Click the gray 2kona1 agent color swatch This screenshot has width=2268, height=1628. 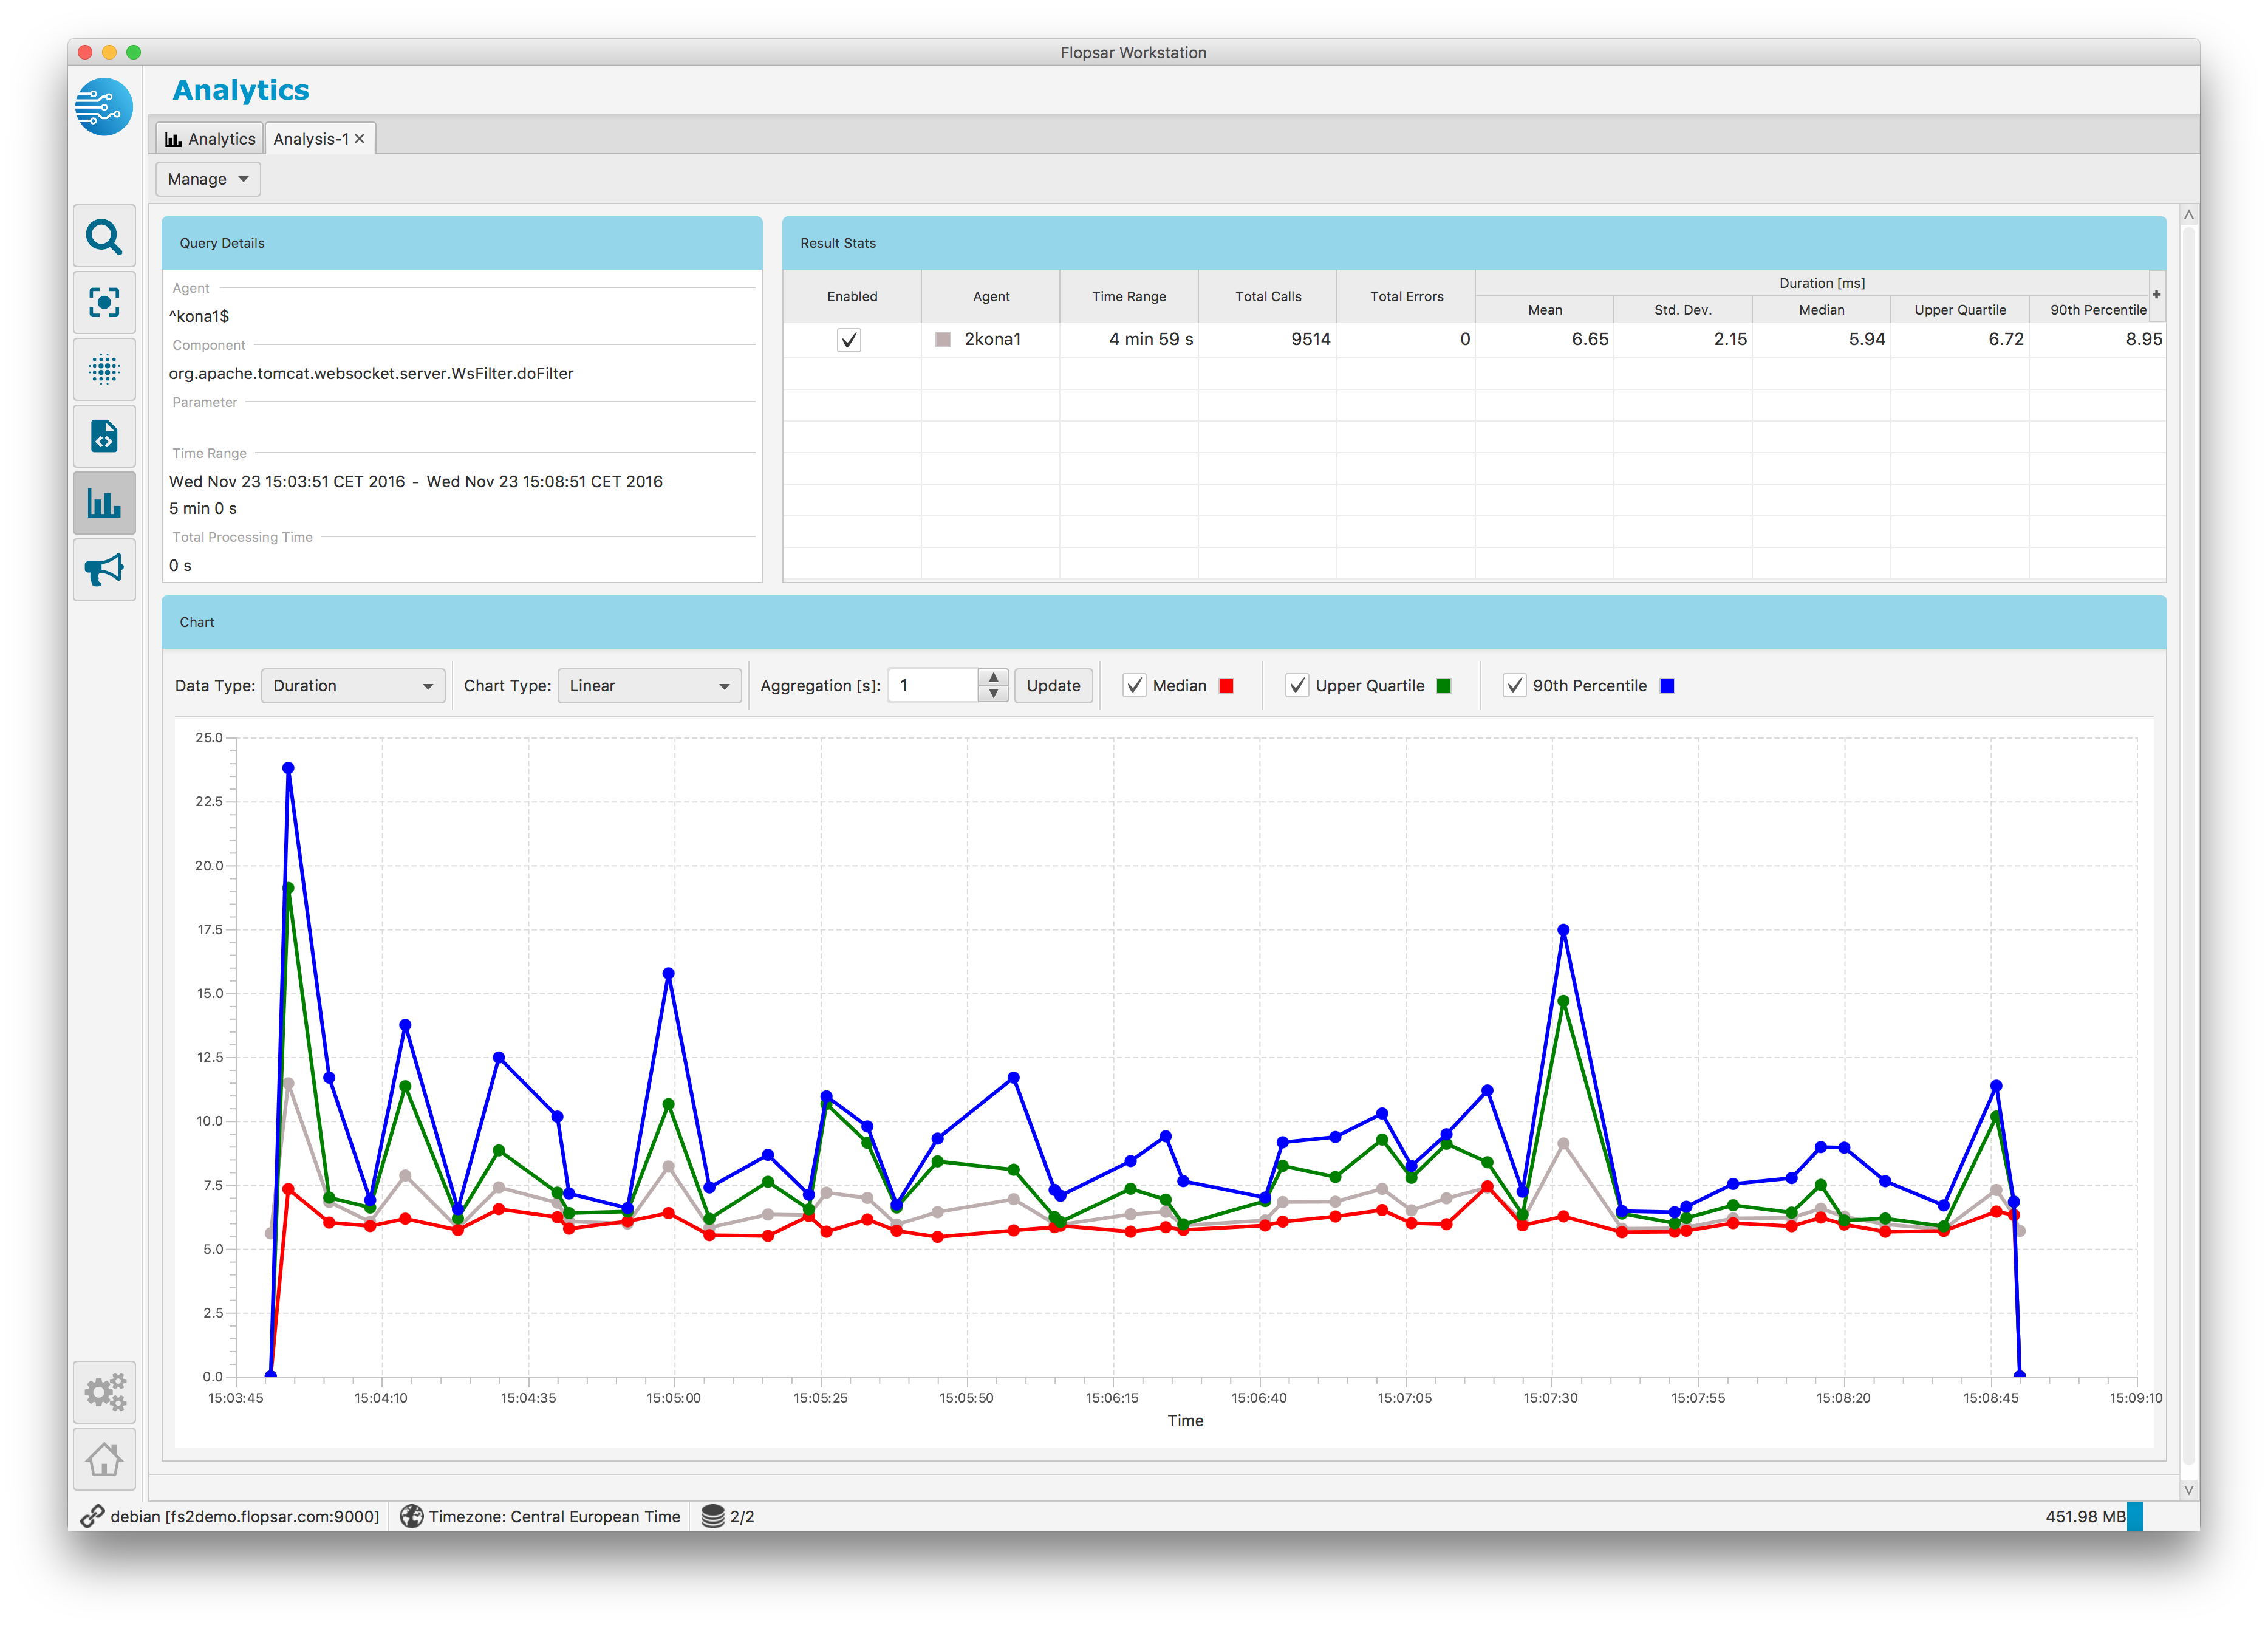(942, 340)
